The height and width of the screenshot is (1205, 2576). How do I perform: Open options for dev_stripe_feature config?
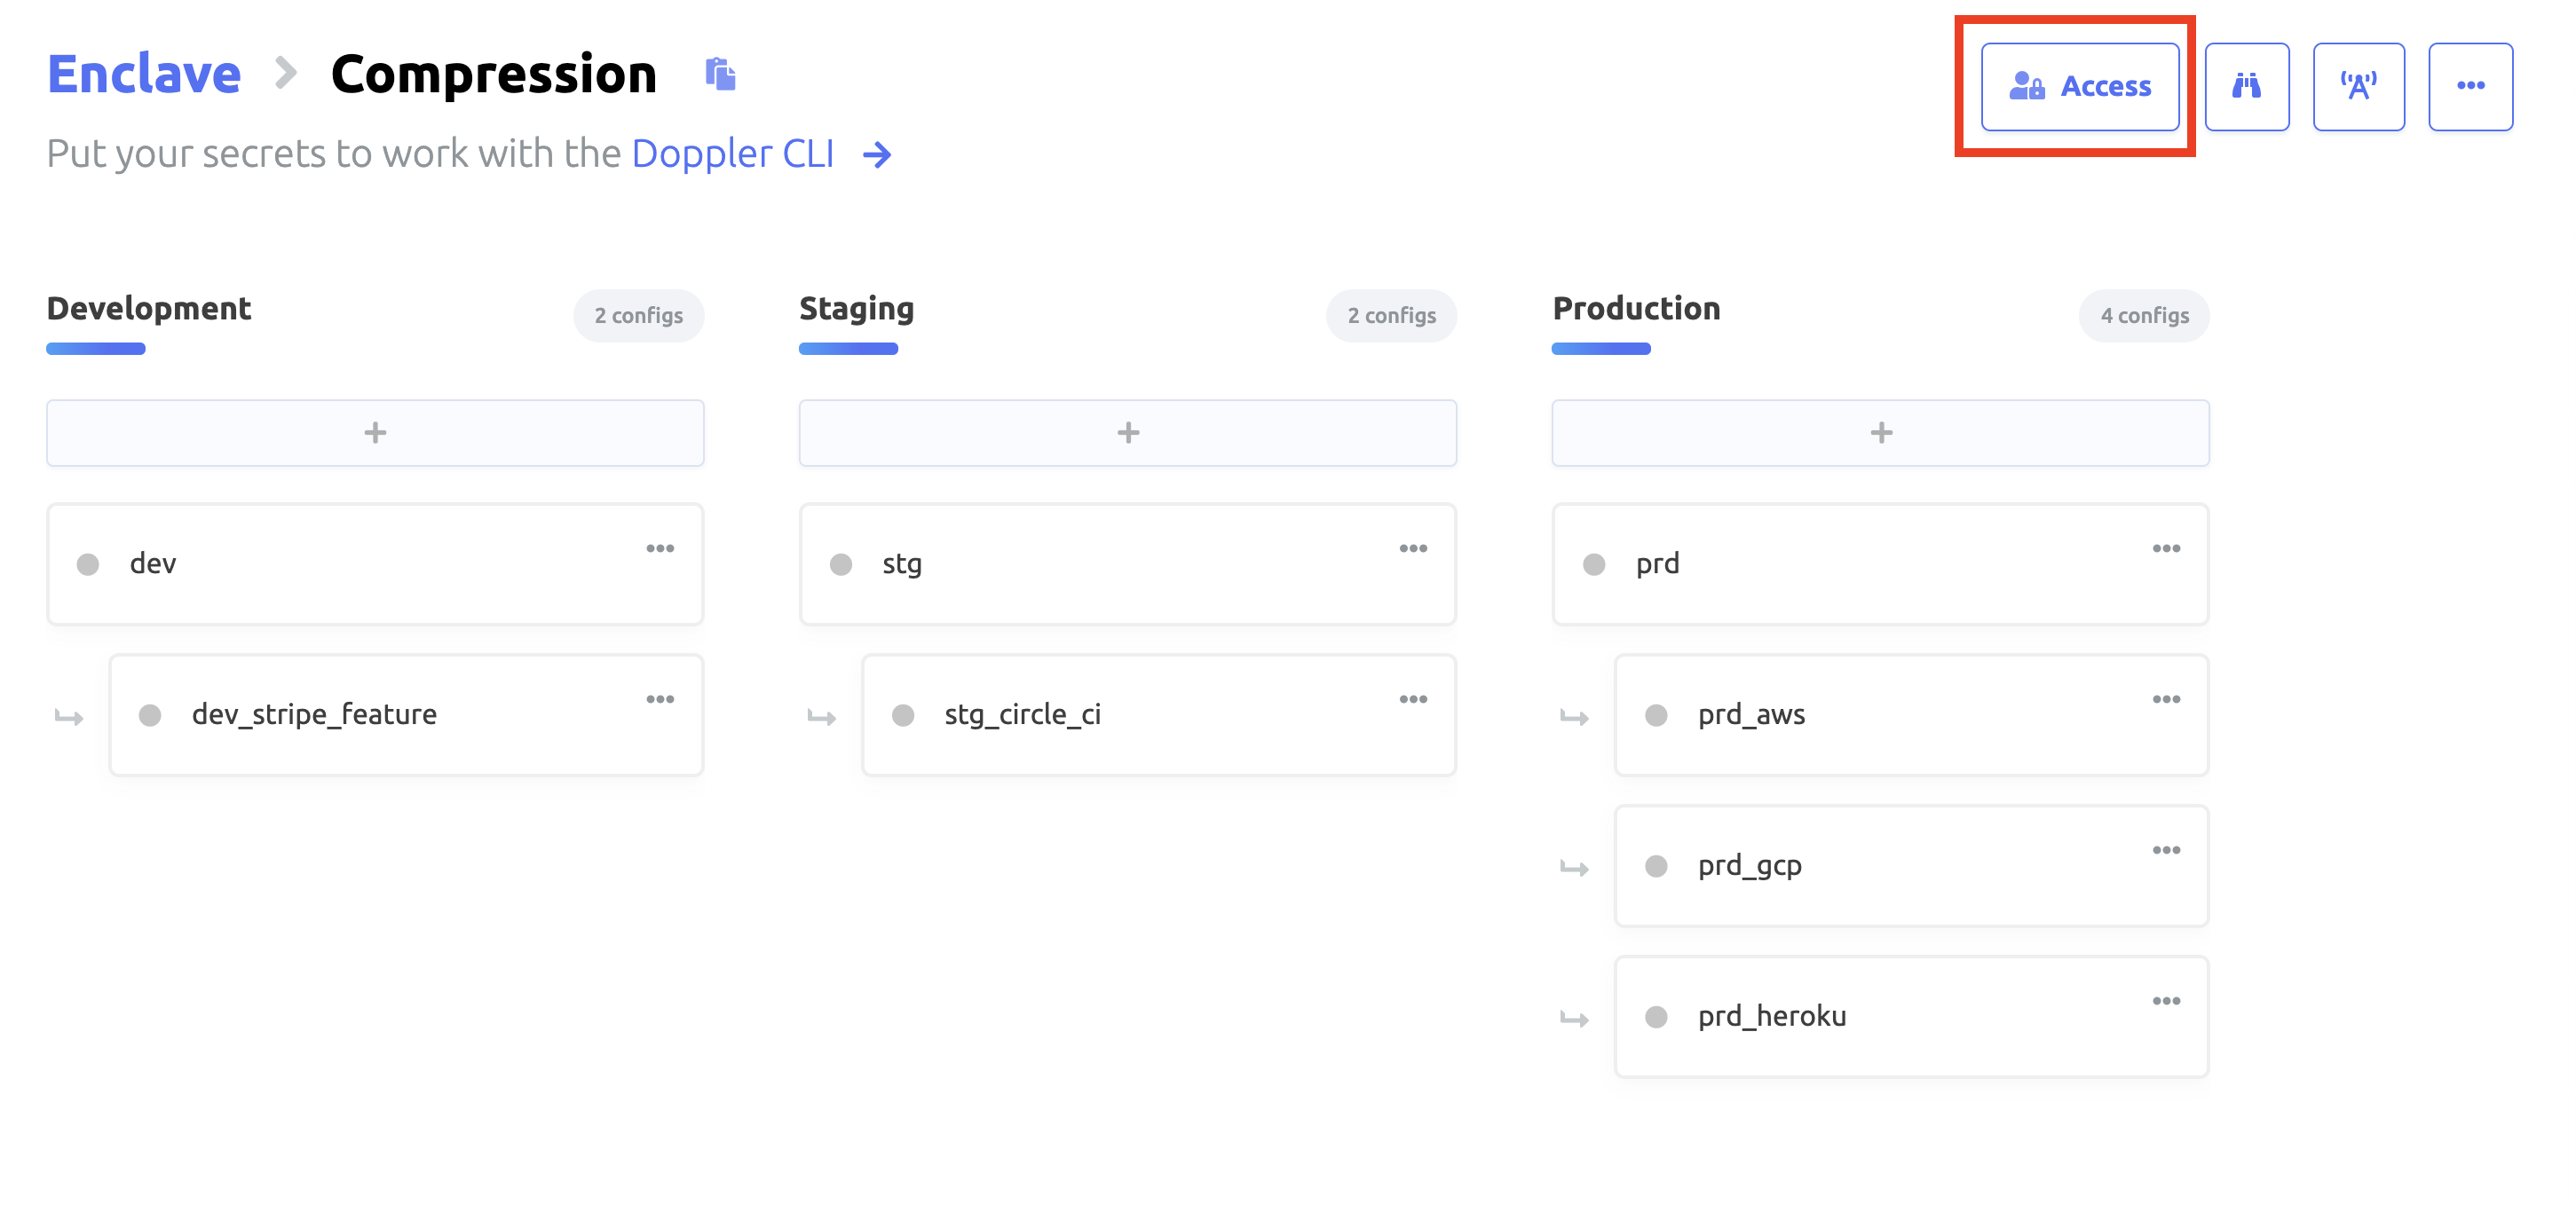coord(660,699)
